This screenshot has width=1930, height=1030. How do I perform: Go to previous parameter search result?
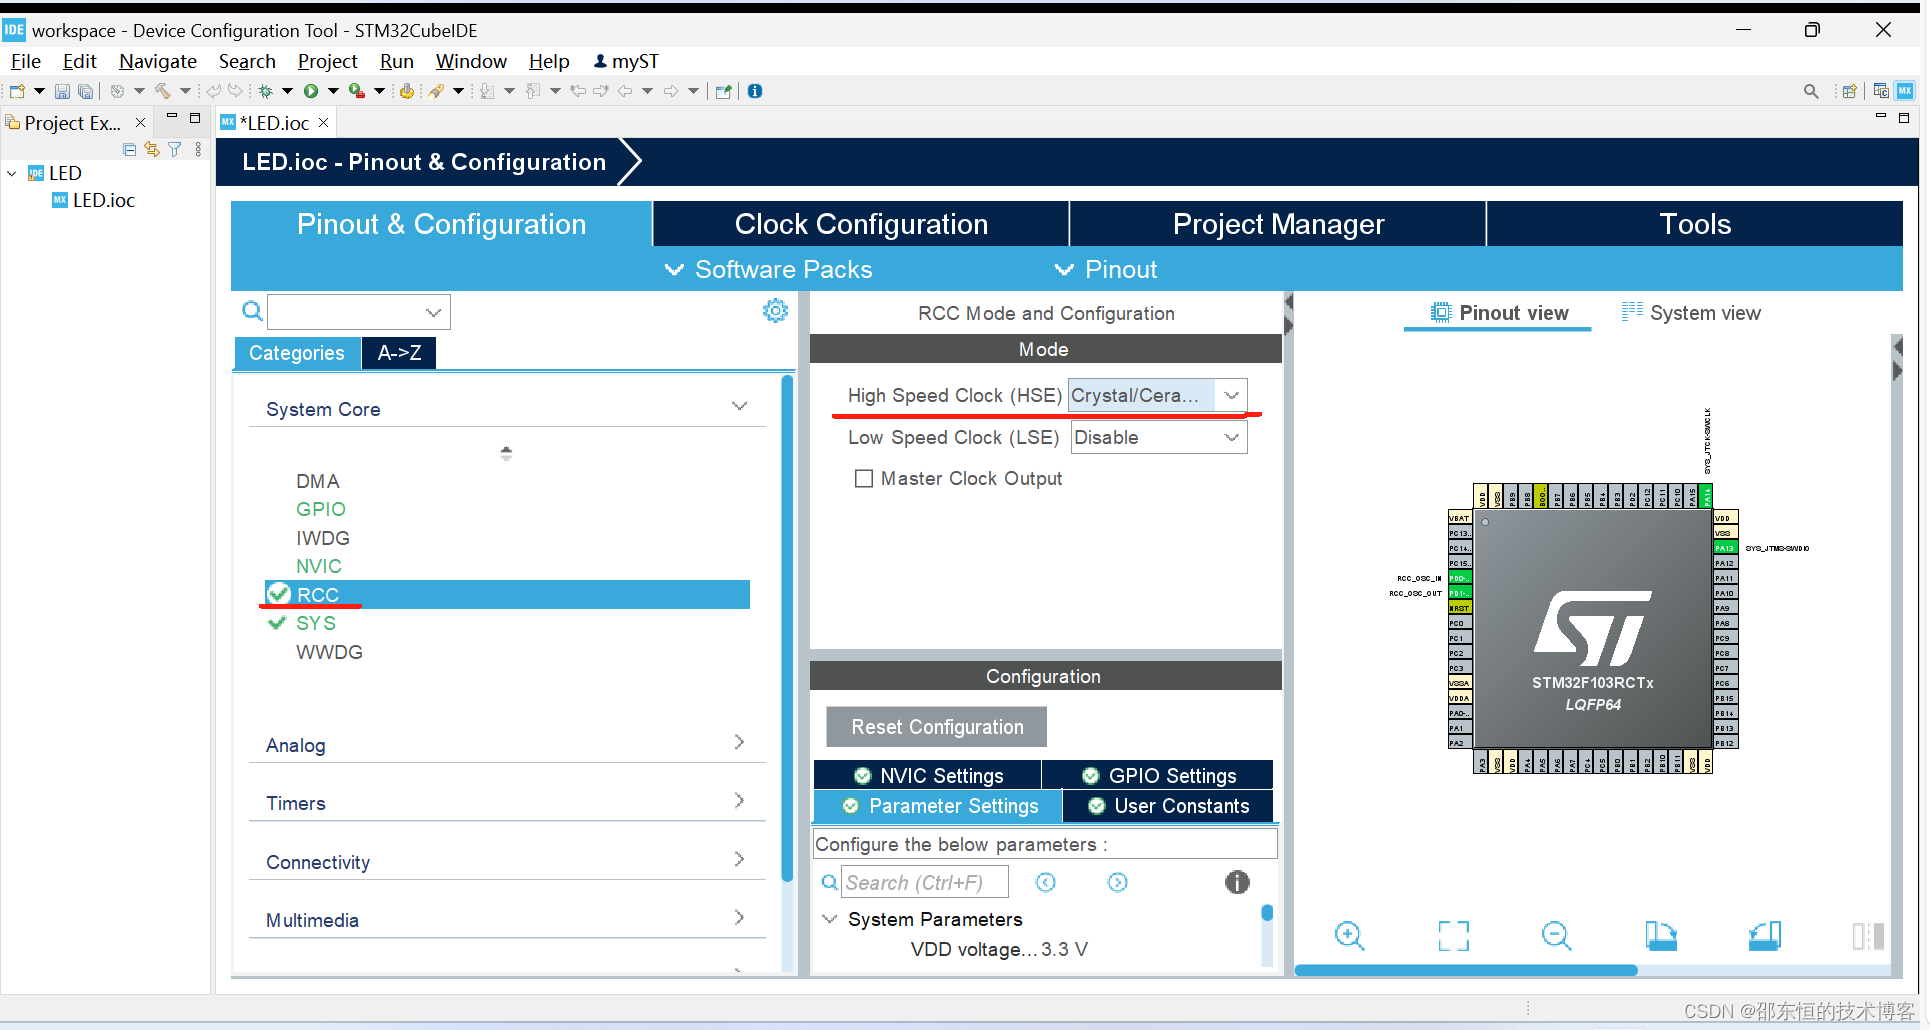(1046, 882)
